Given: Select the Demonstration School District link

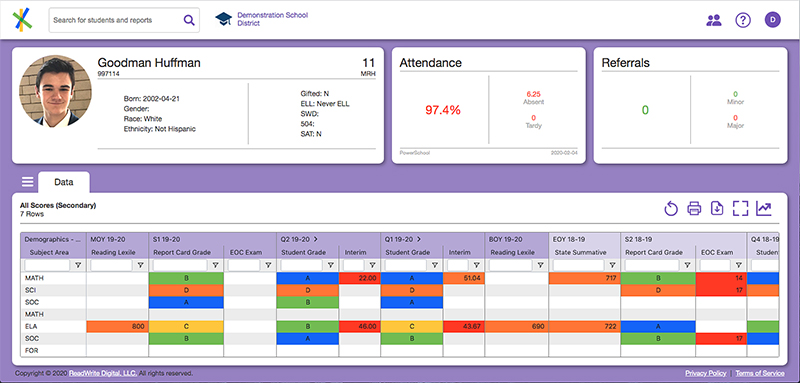Looking at the screenshot, I should (272, 19).
